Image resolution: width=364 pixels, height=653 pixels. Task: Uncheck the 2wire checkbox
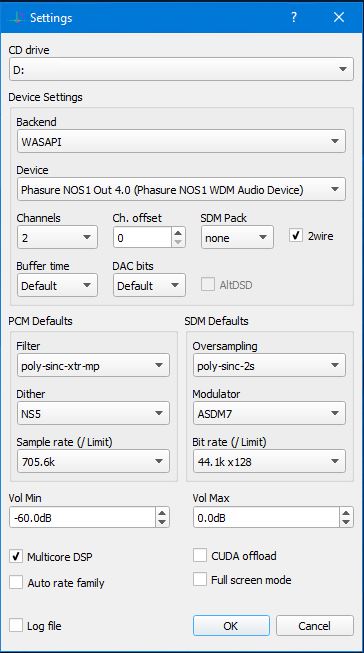coord(296,236)
